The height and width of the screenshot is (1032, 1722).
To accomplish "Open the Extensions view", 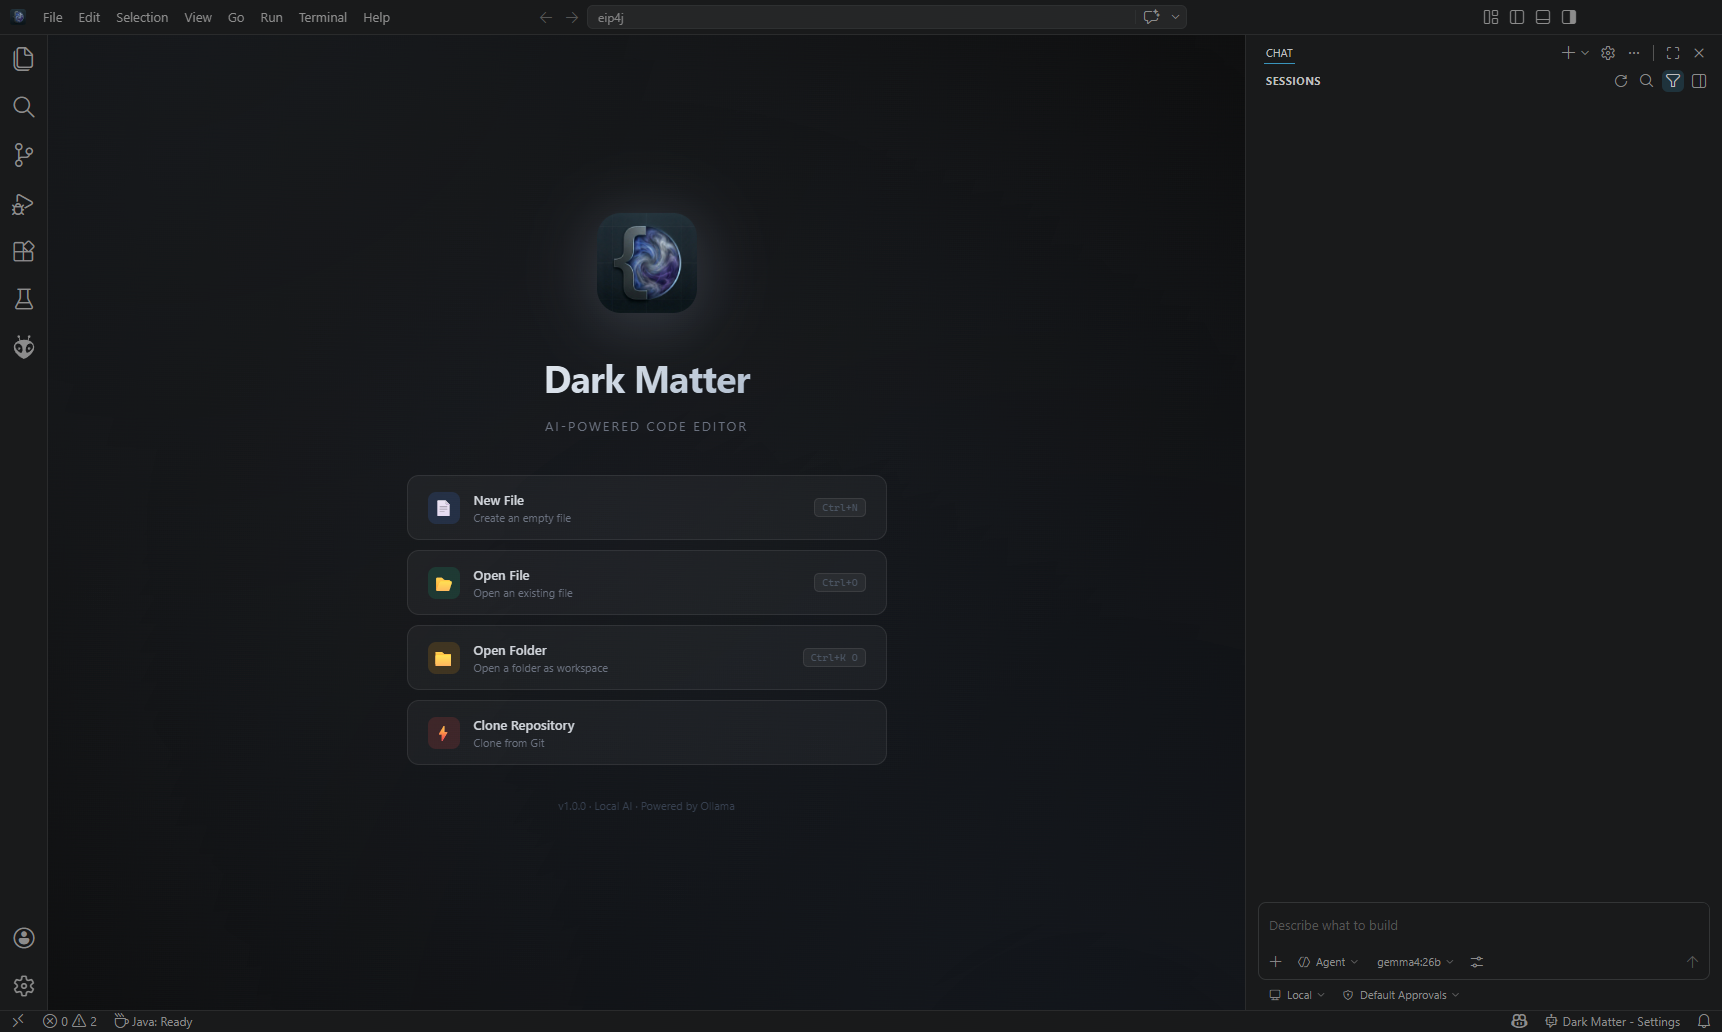I will coord(23,251).
